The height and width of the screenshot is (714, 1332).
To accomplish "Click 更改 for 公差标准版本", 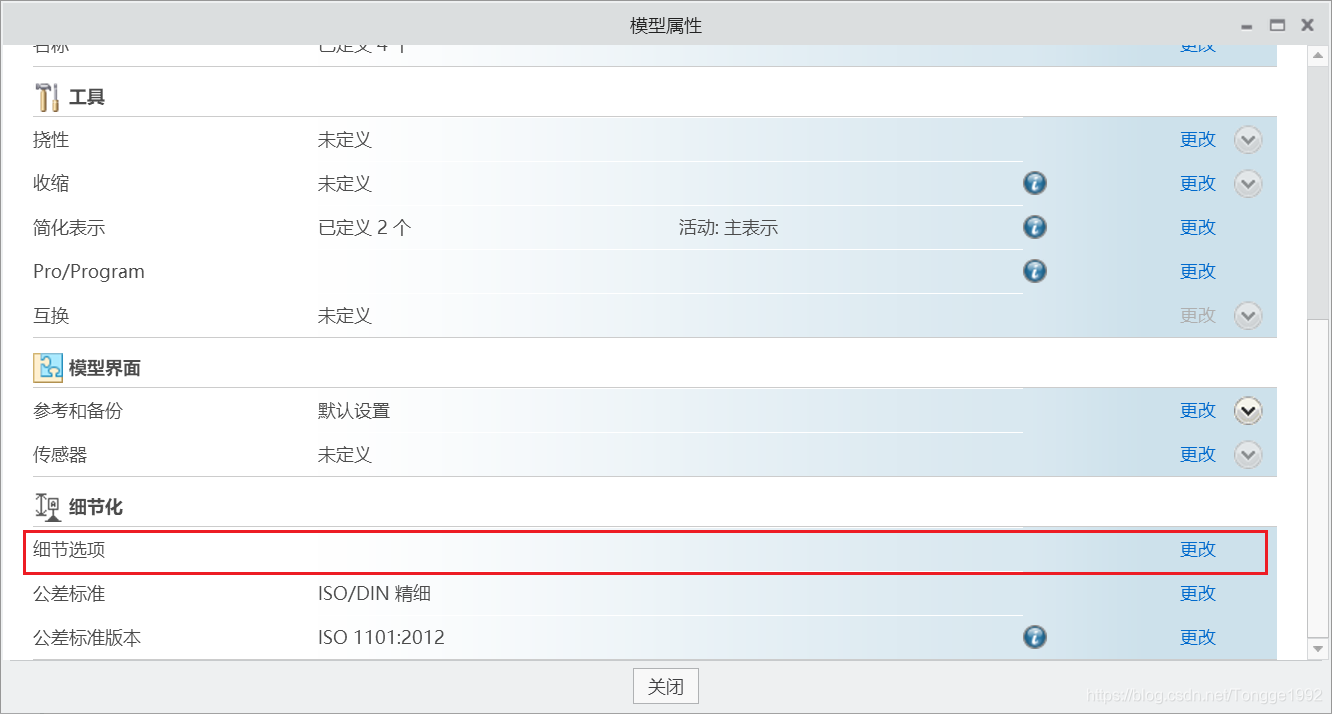I will [1198, 638].
